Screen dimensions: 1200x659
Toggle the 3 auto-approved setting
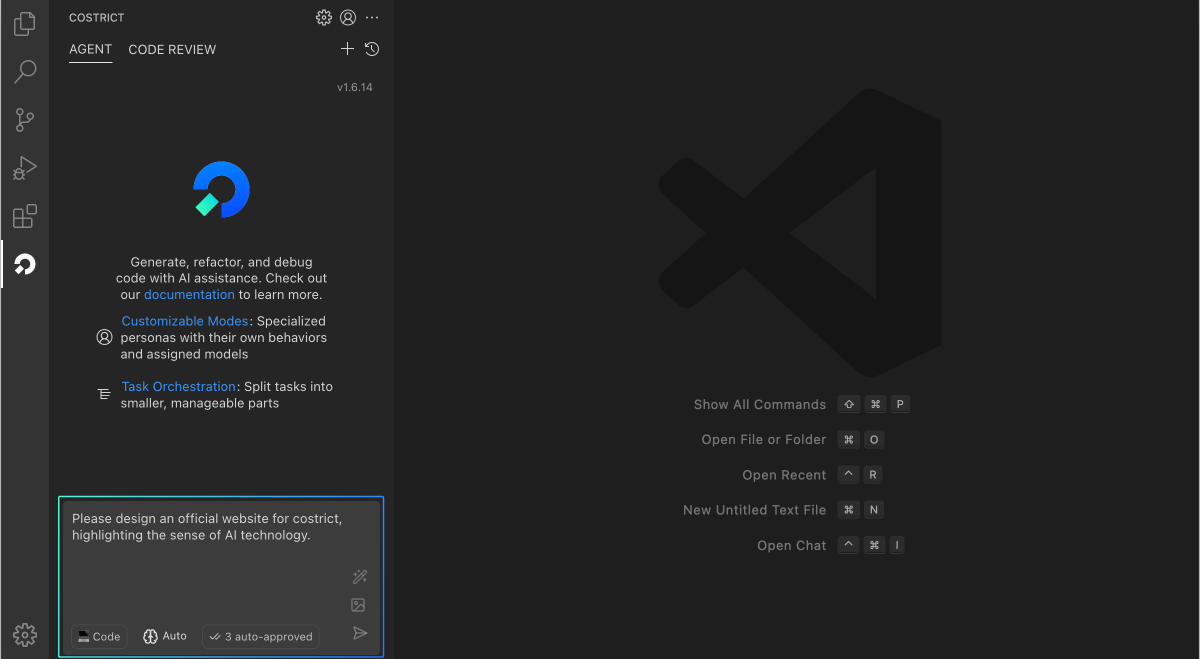coord(260,636)
